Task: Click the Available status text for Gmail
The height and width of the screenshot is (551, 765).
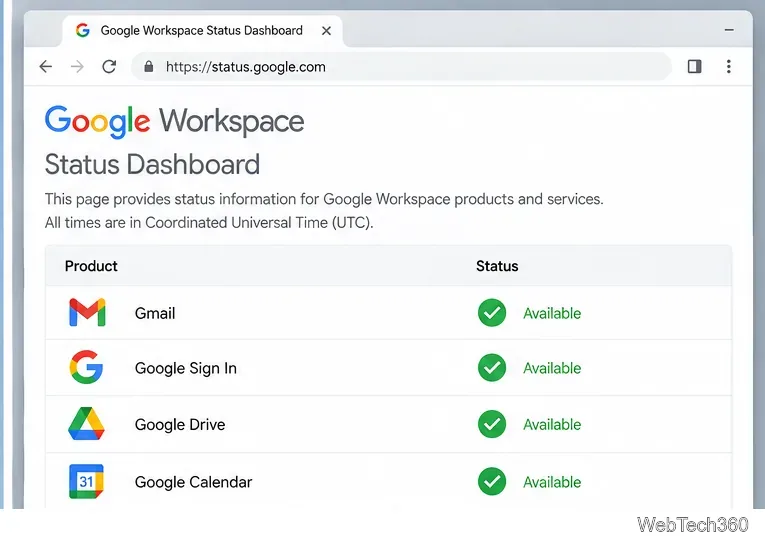Action: [552, 313]
